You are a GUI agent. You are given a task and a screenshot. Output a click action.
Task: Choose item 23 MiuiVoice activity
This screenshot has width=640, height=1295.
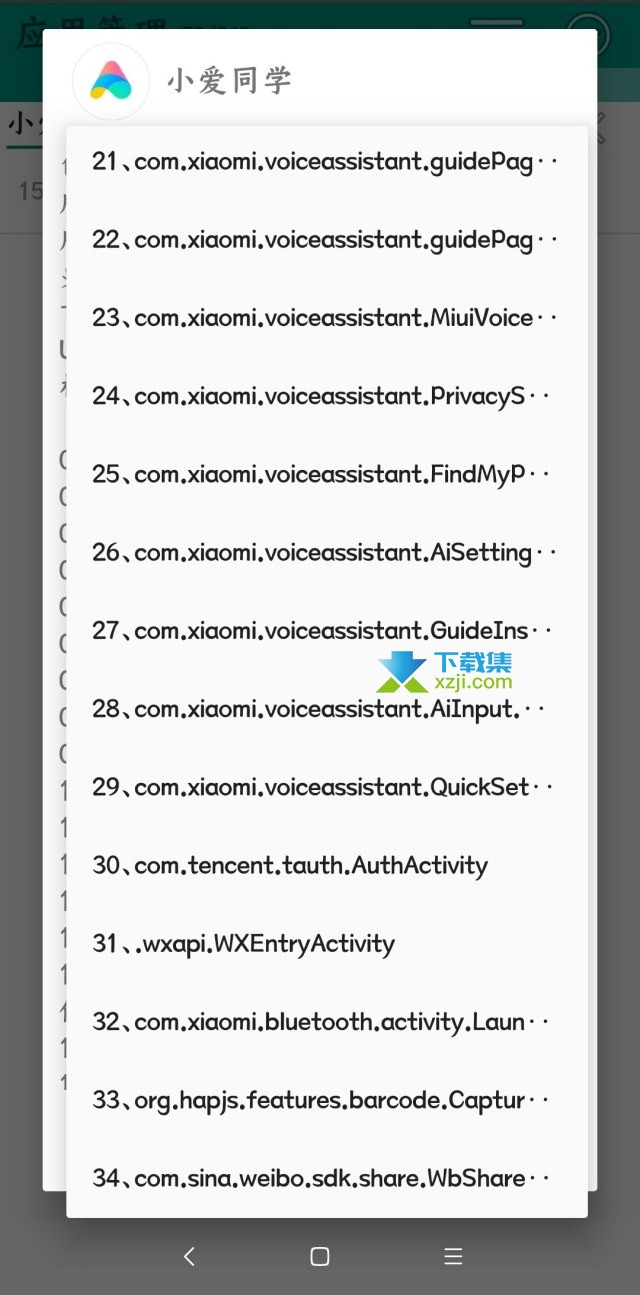(327, 318)
